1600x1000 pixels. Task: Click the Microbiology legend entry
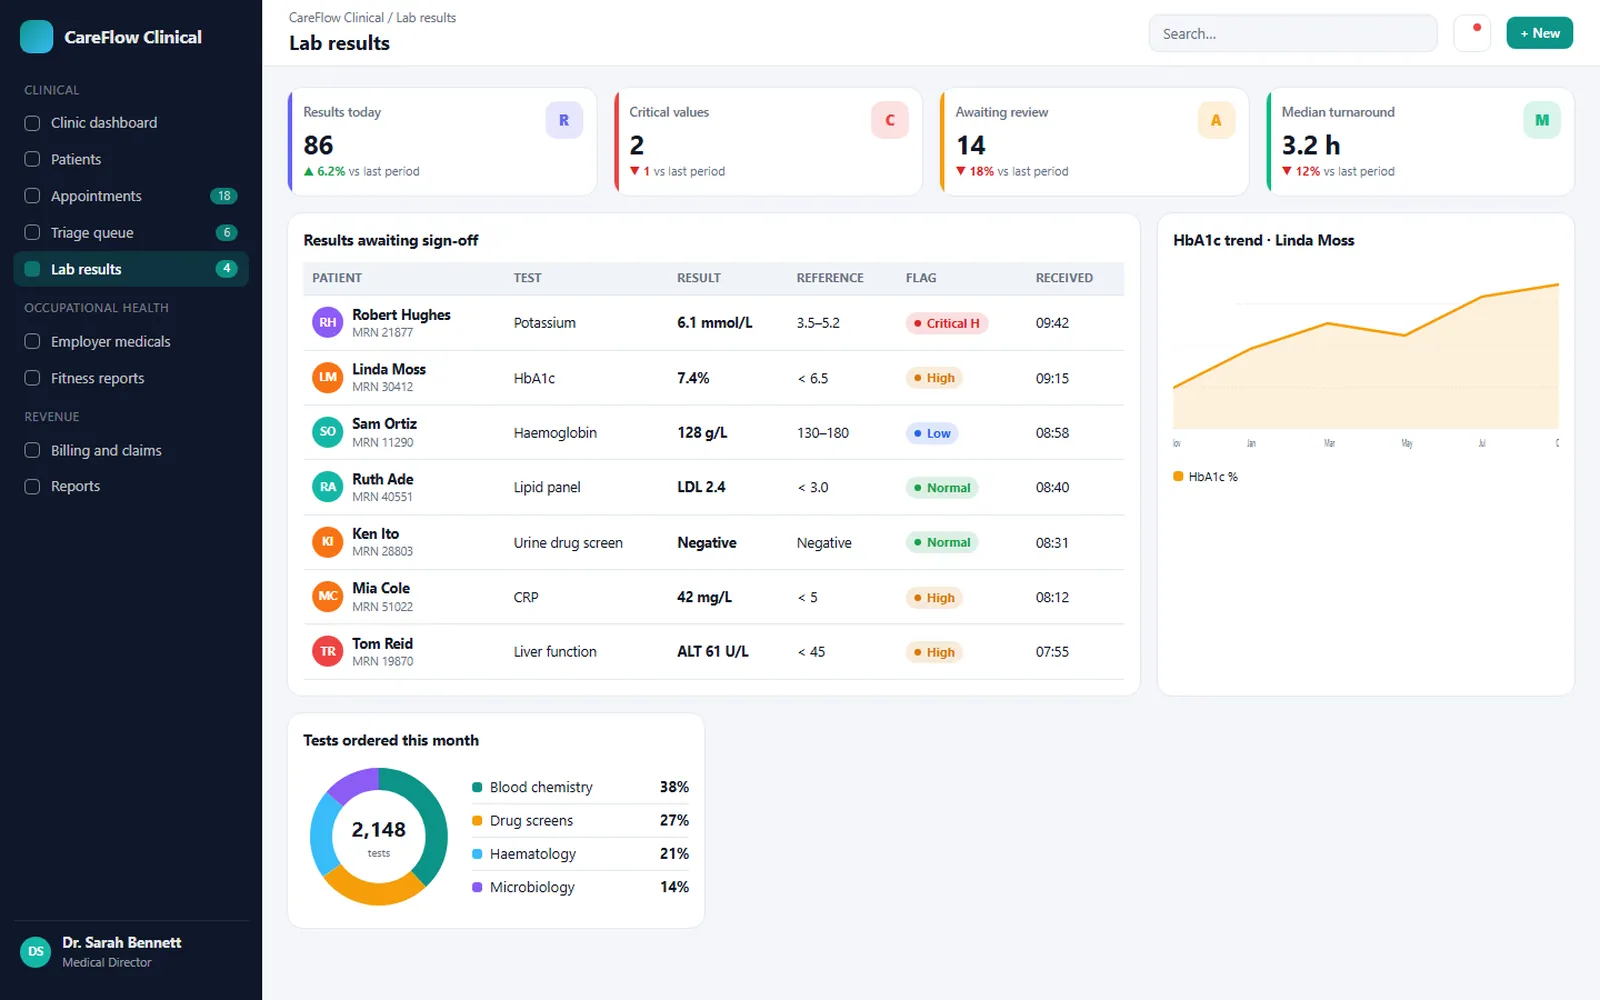pyautogui.click(x=580, y=887)
